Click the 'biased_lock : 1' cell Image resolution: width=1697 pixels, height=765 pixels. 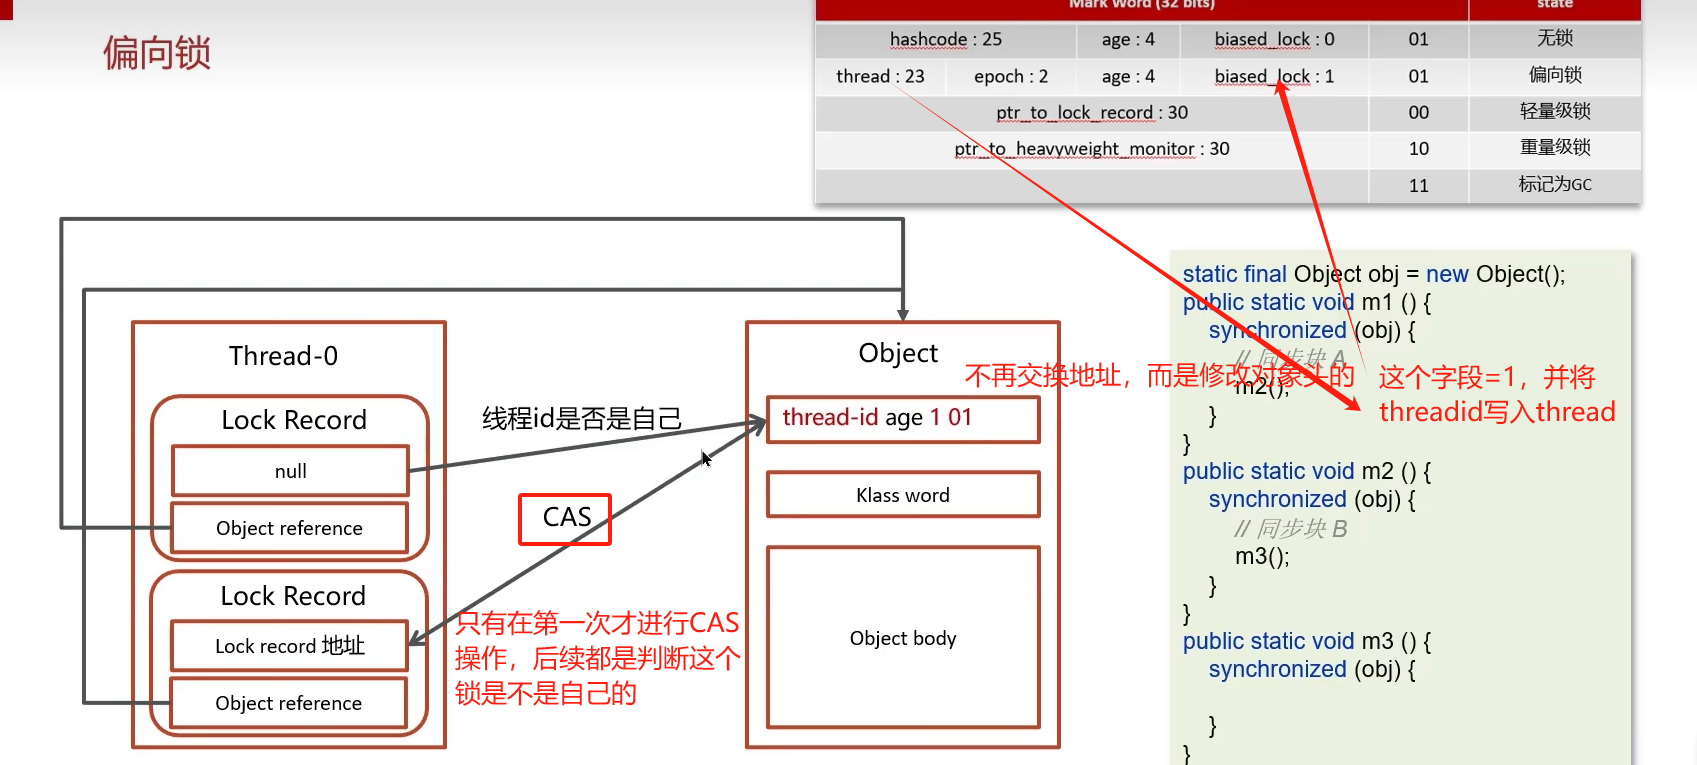1274,76
